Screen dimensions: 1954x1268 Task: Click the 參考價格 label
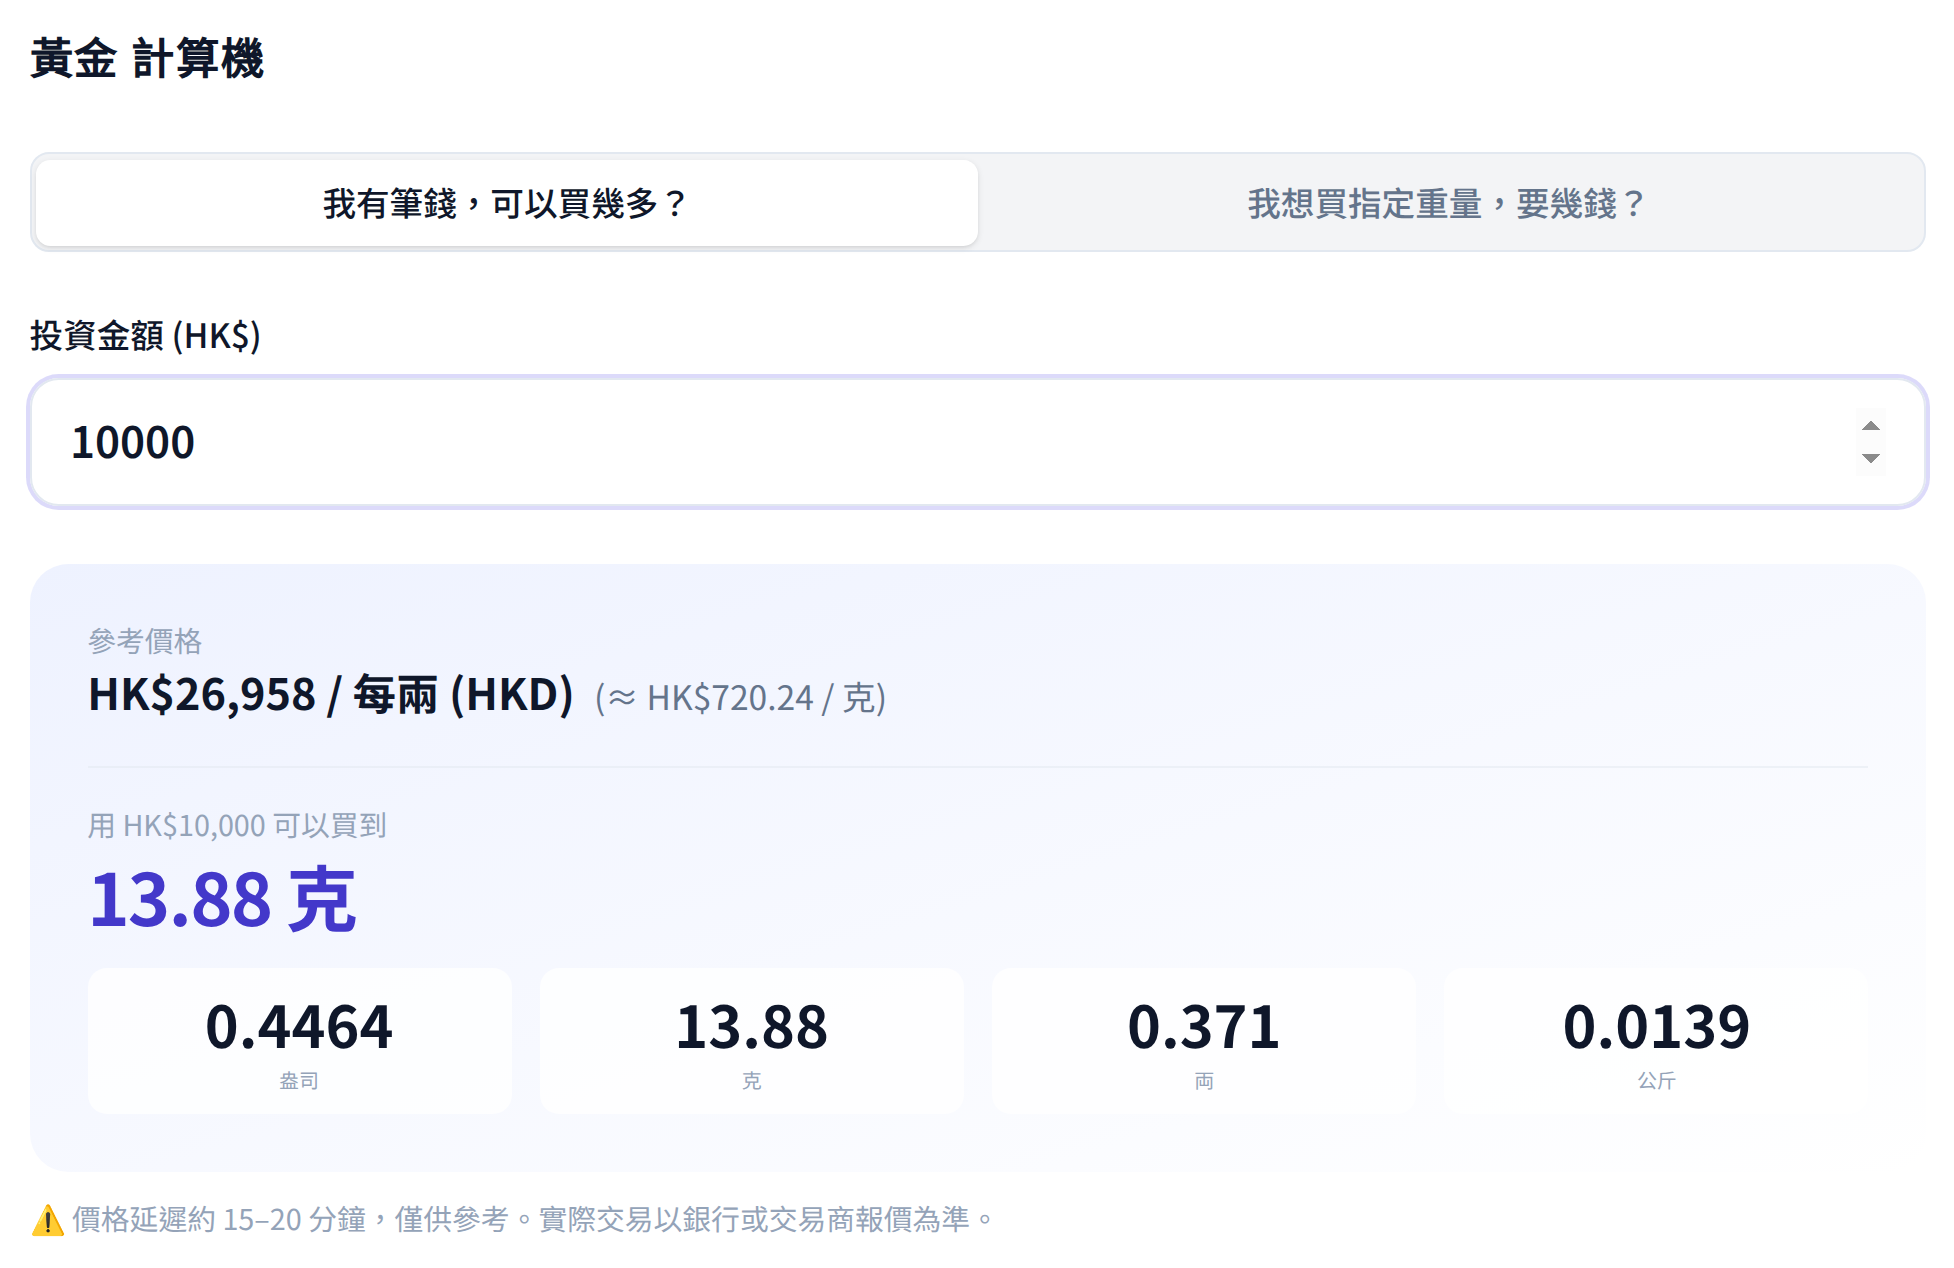click(x=145, y=641)
